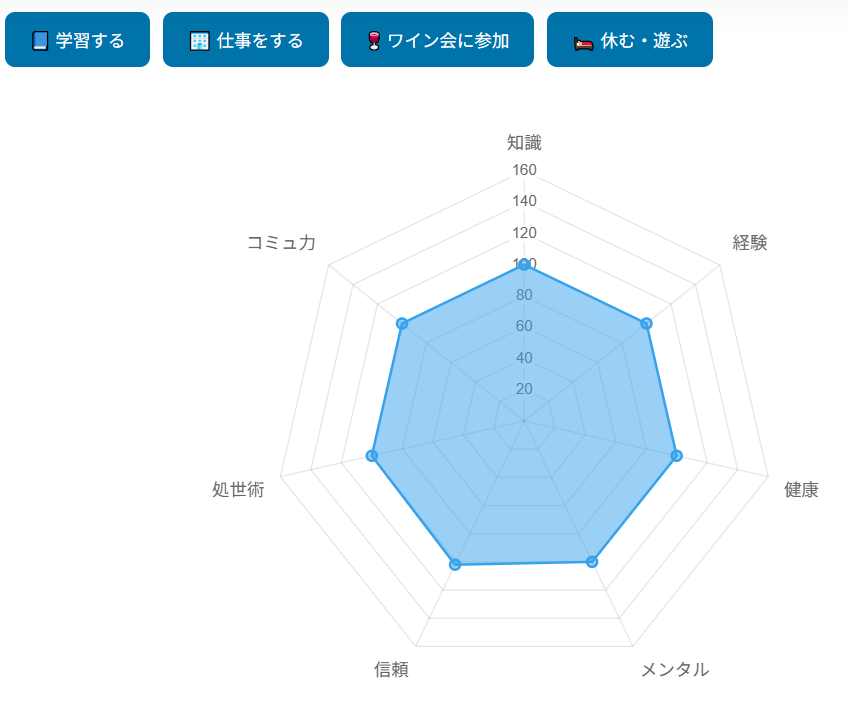This screenshot has width=848, height=703.
Task: Click the 160 scale tick label
Action: click(x=524, y=170)
